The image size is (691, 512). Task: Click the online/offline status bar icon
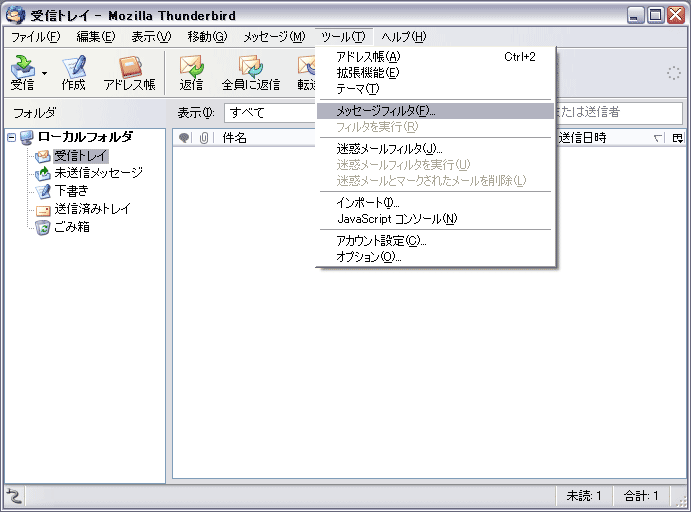point(14,496)
